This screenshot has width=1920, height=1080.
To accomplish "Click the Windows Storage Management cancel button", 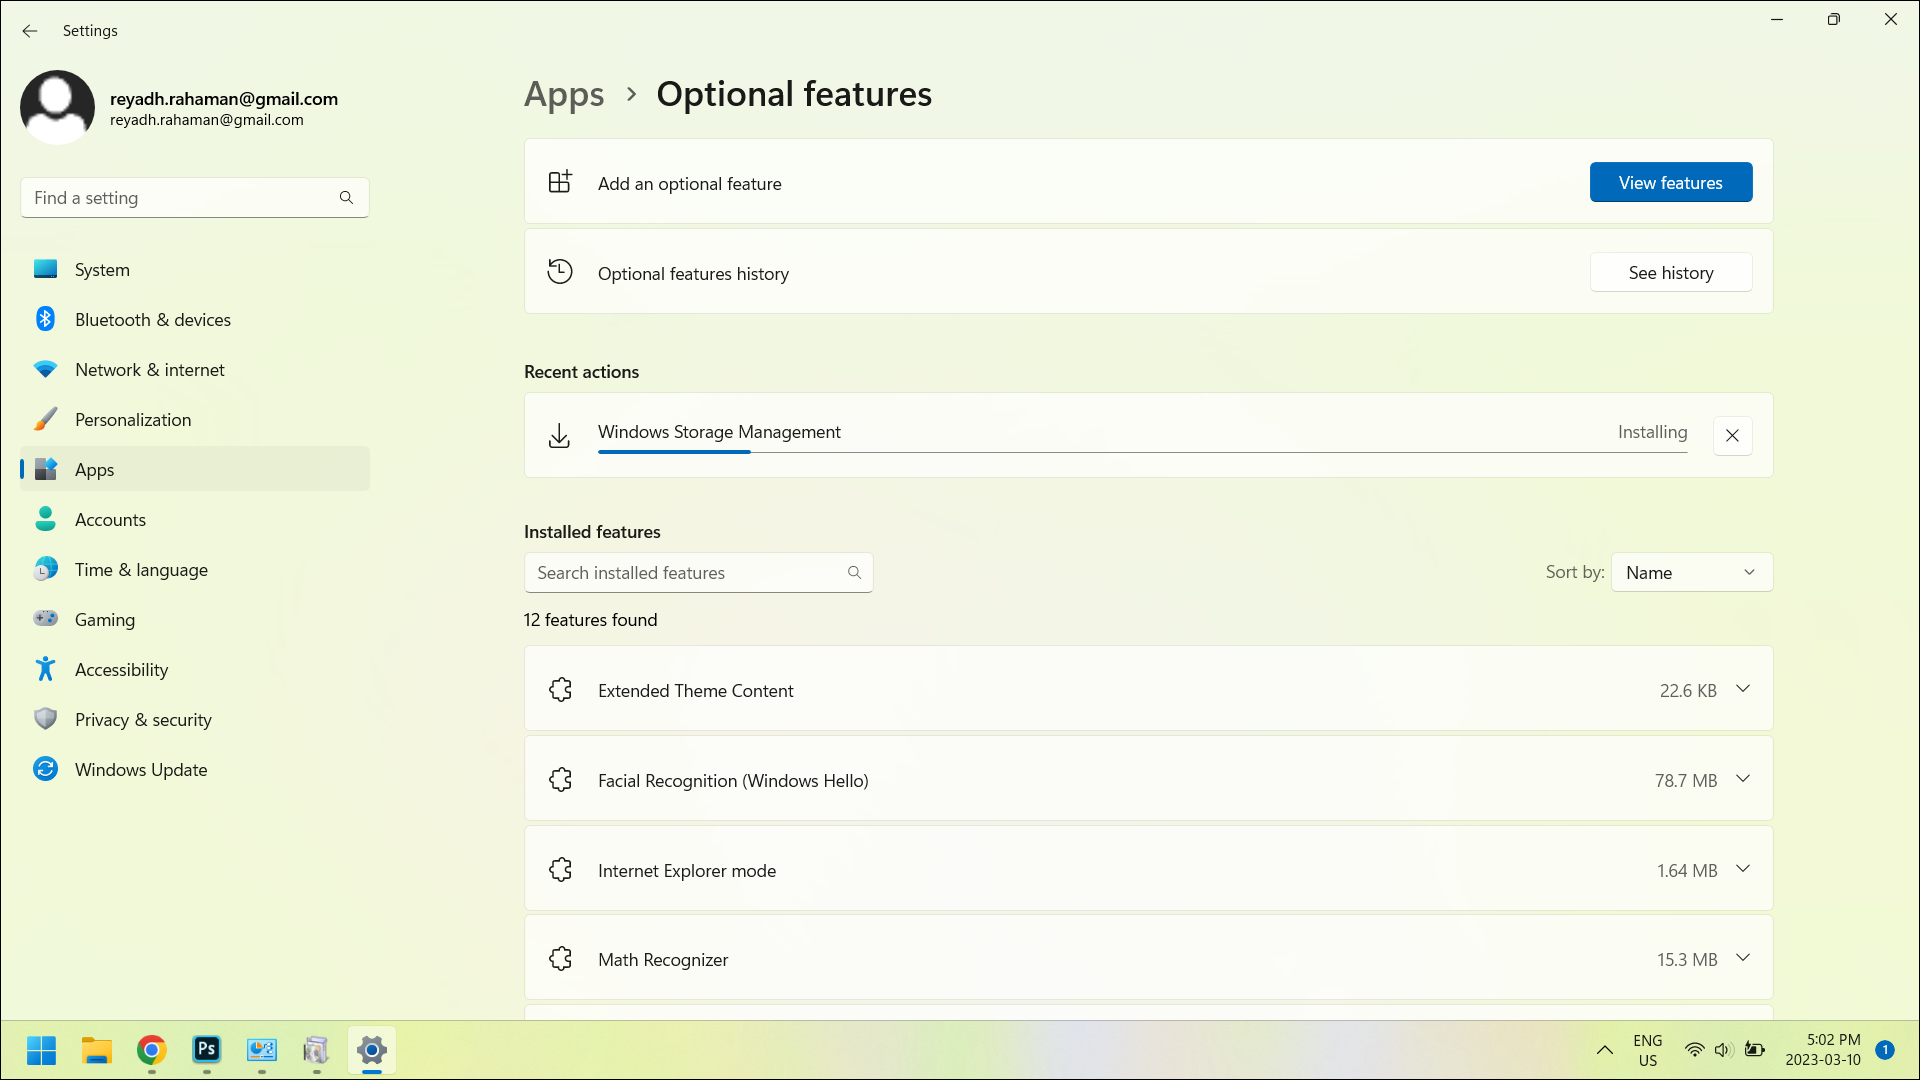I will pos(1733,435).
